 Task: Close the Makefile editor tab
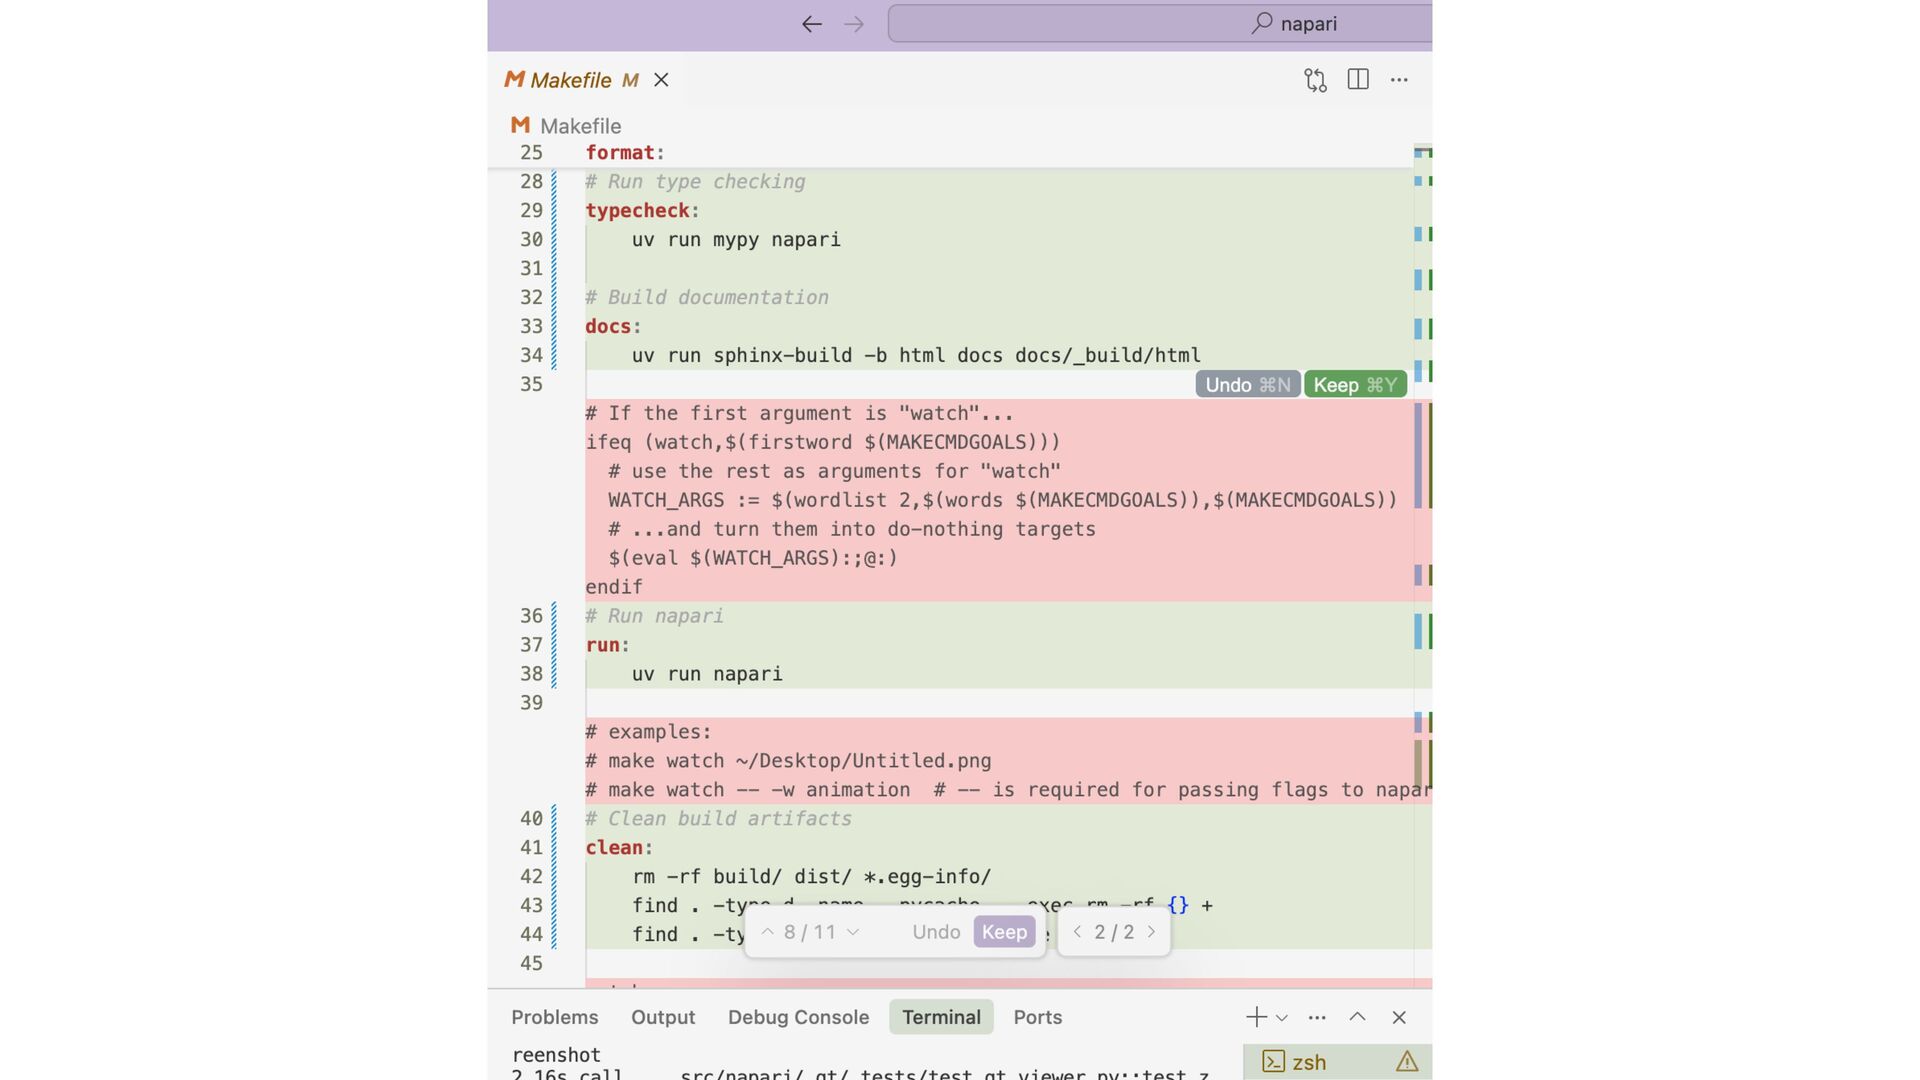point(661,80)
